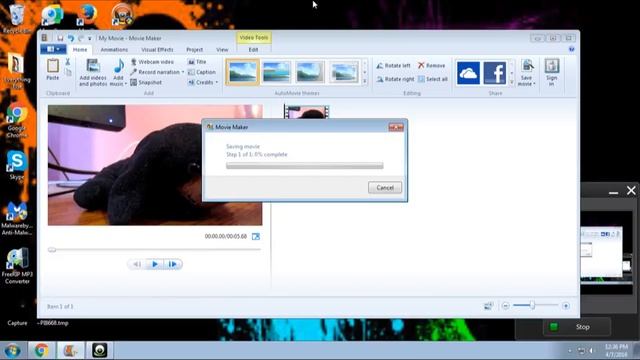Insert a Title clip
640x360 pixels.
click(x=197, y=62)
